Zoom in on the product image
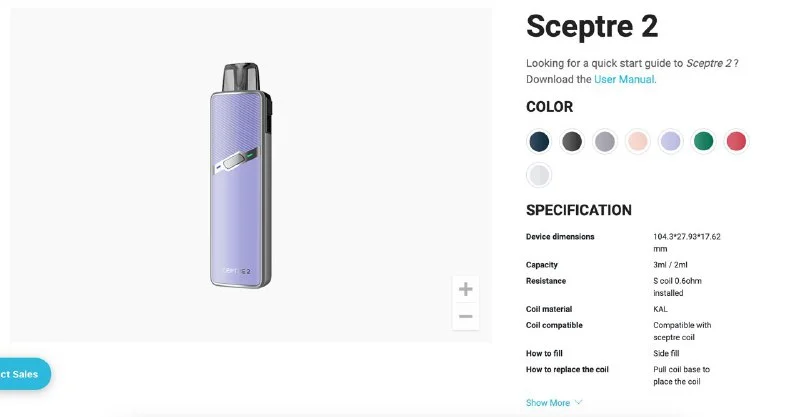Viewport: 800px width, 417px height. 465,290
